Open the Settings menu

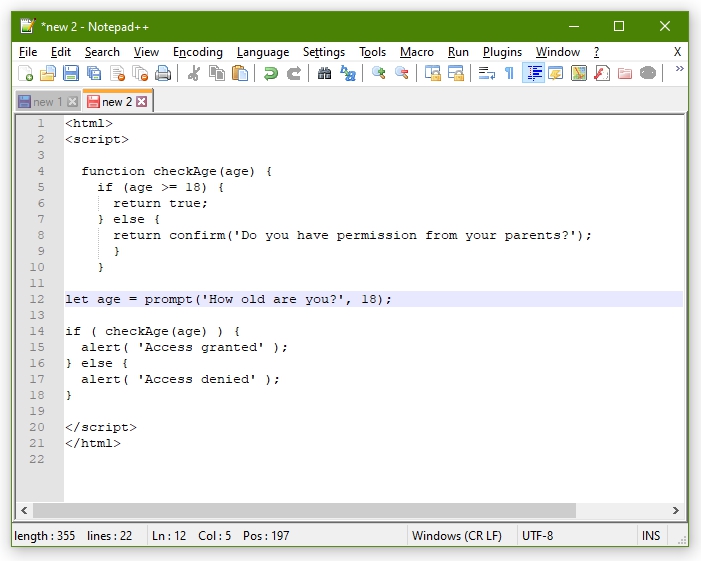click(324, 52)
